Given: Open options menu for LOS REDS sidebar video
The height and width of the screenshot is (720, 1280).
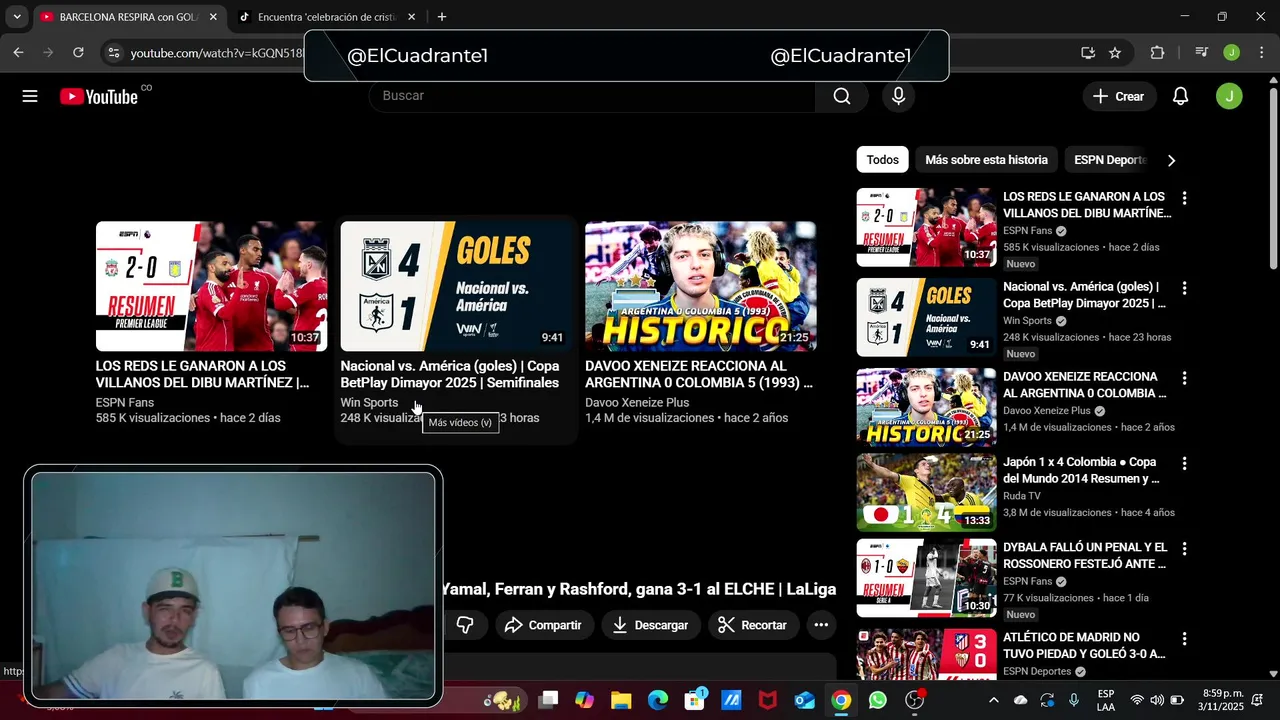Looking at the screenshot, I should (1184, 198).
